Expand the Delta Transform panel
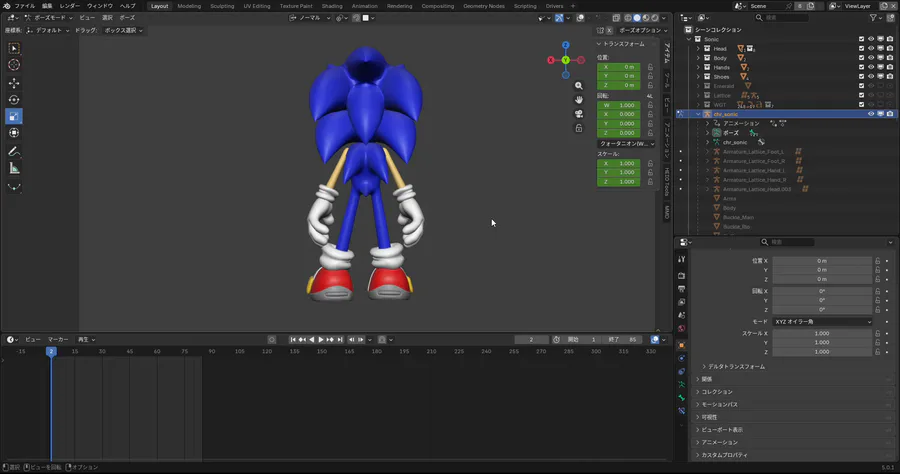 (735, 367)
